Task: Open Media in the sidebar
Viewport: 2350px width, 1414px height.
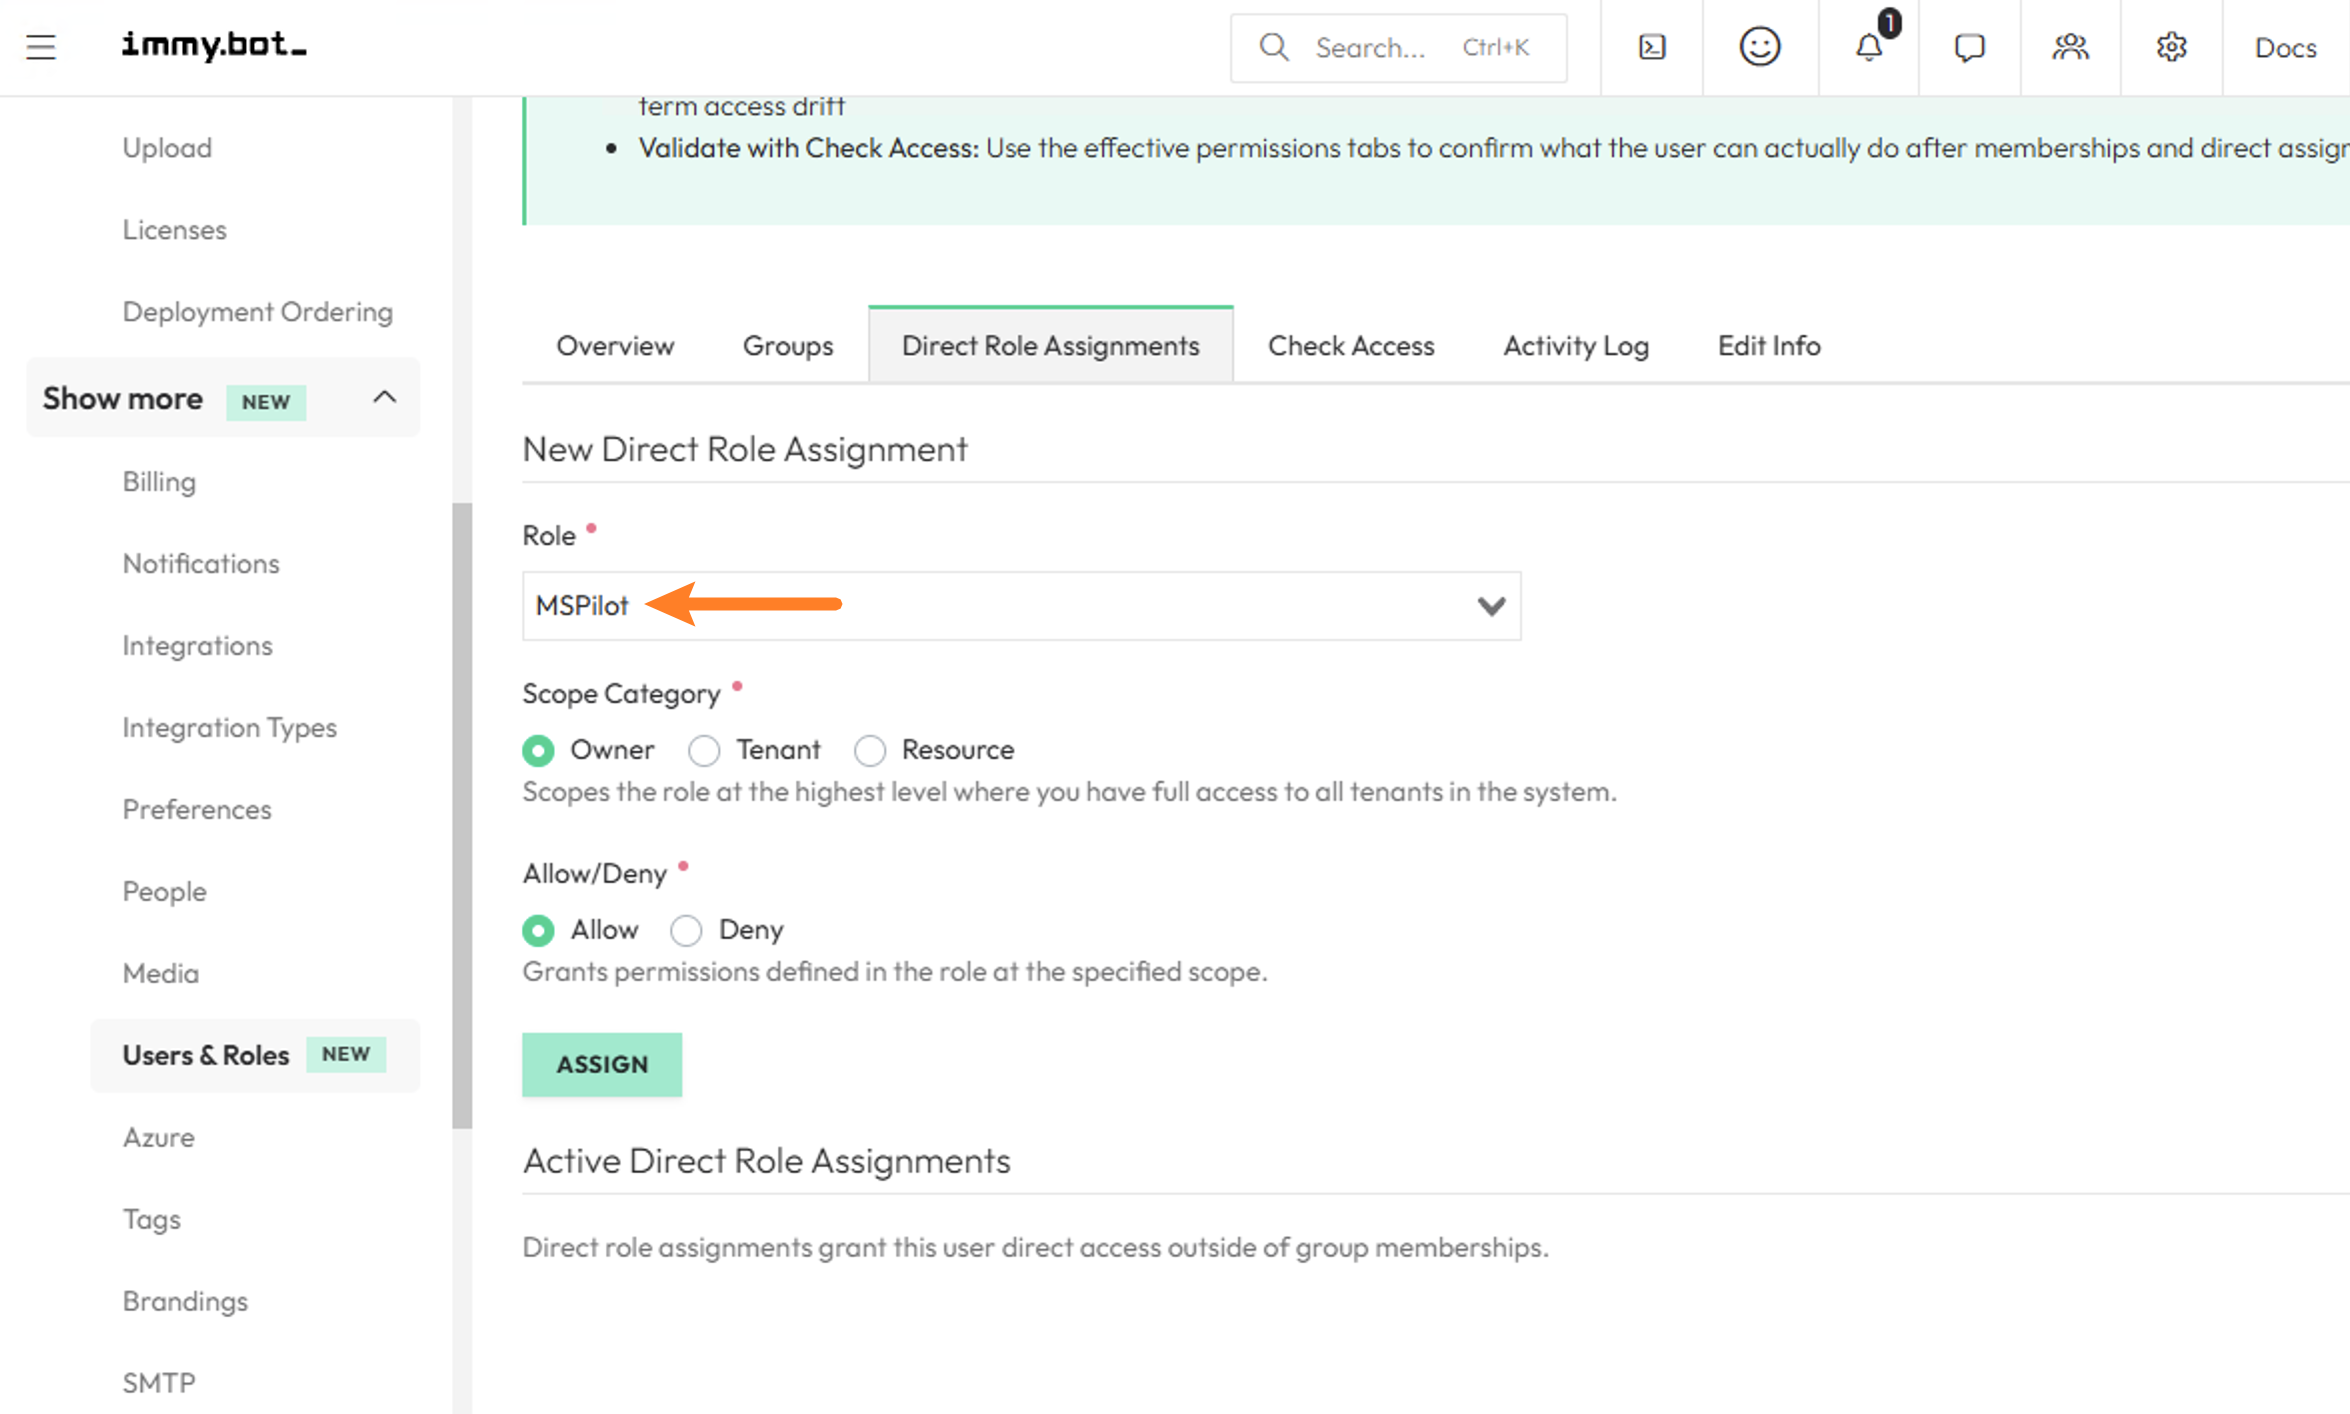Action: point(161,974)
